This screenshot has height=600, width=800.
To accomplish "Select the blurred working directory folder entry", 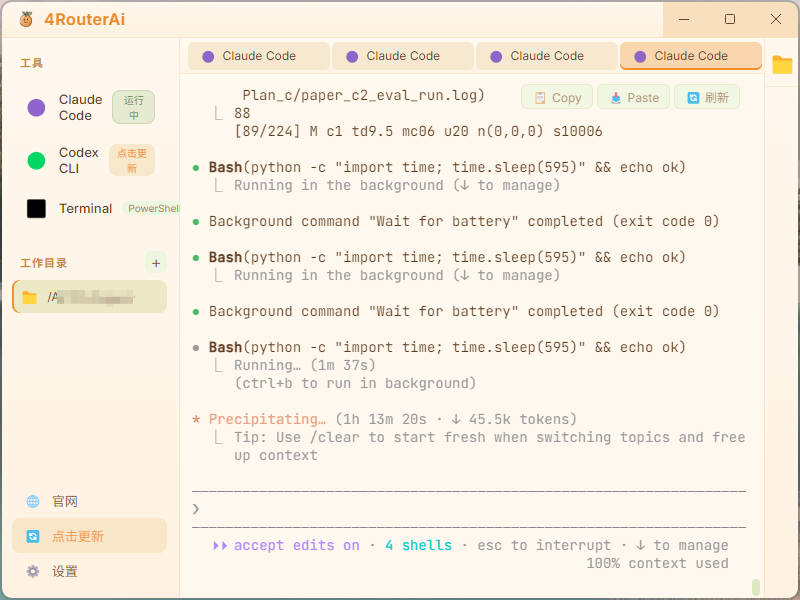I will coord(90,296).
